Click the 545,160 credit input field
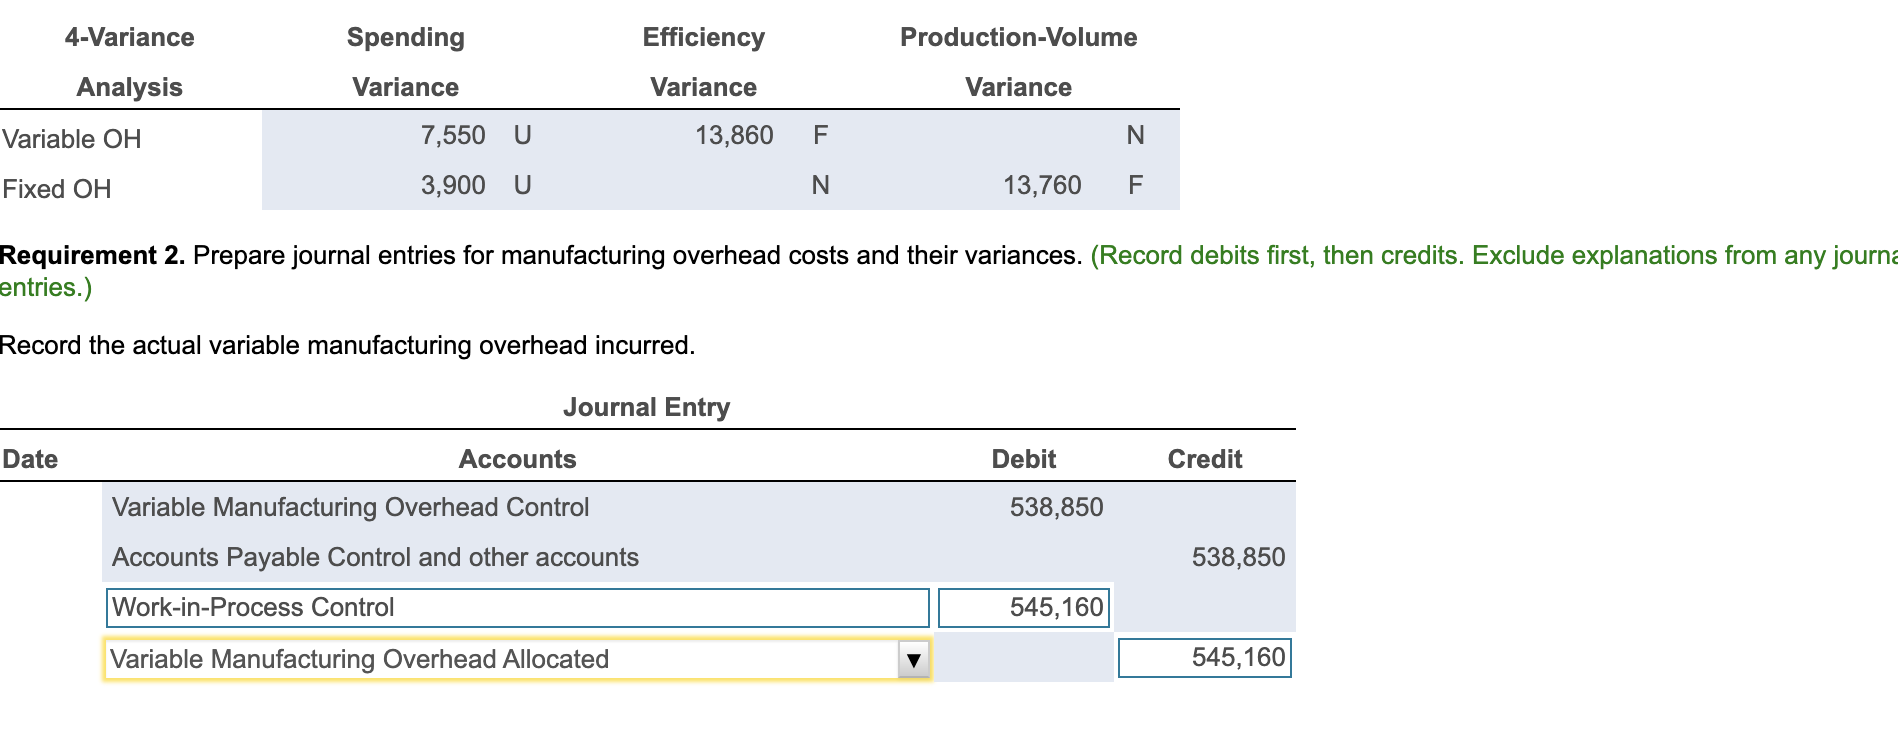Screen dimensions: 1898x732 point(1204,658)
